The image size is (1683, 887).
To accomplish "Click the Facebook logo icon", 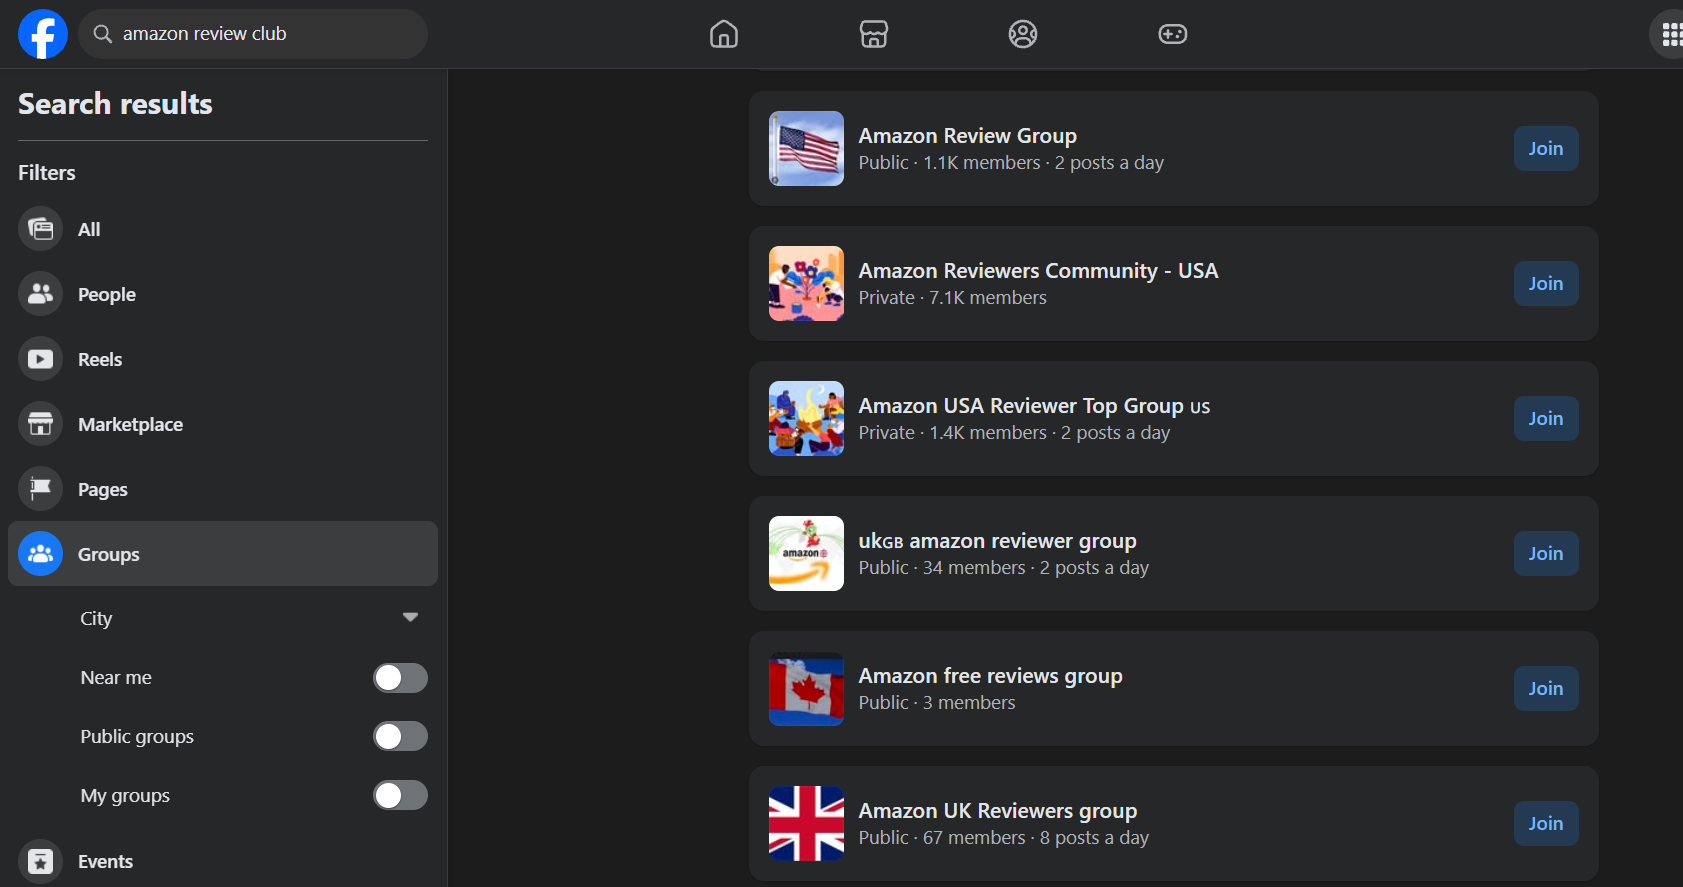I will (42, 34).
